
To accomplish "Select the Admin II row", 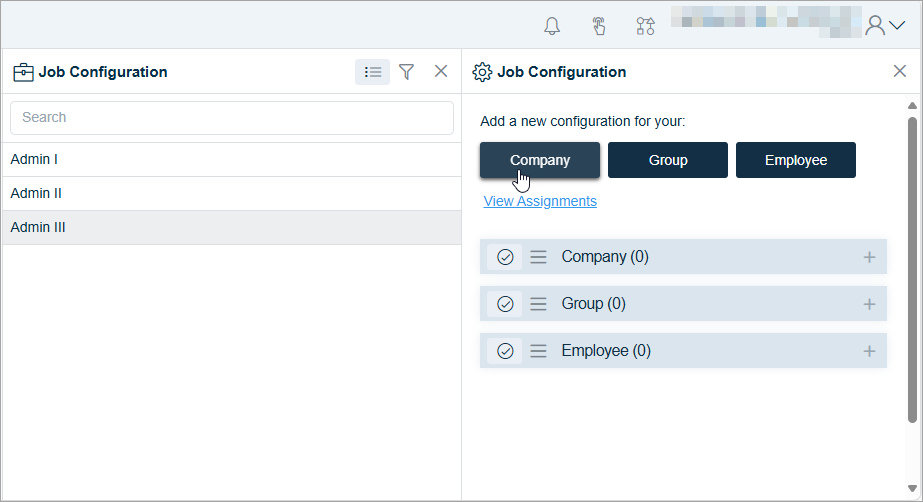I will click(232, 194).
